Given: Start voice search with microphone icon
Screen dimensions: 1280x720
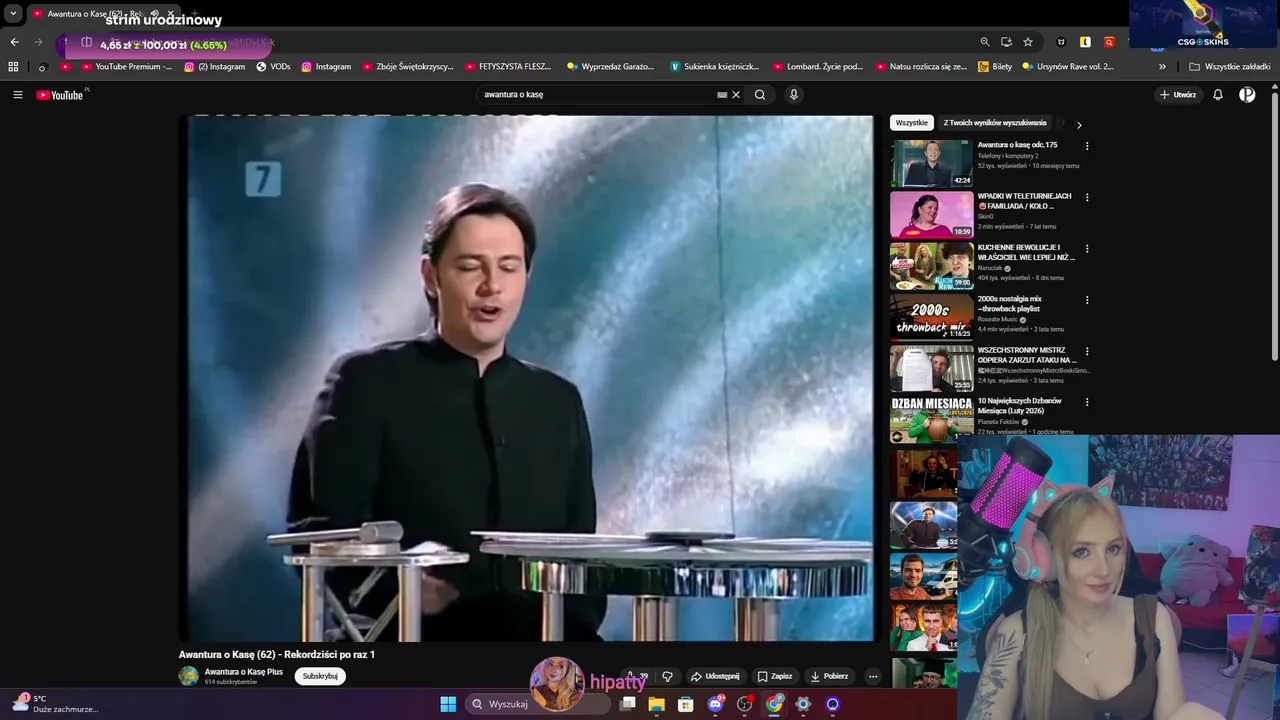Looking at the screenshot, I should 794,95.
